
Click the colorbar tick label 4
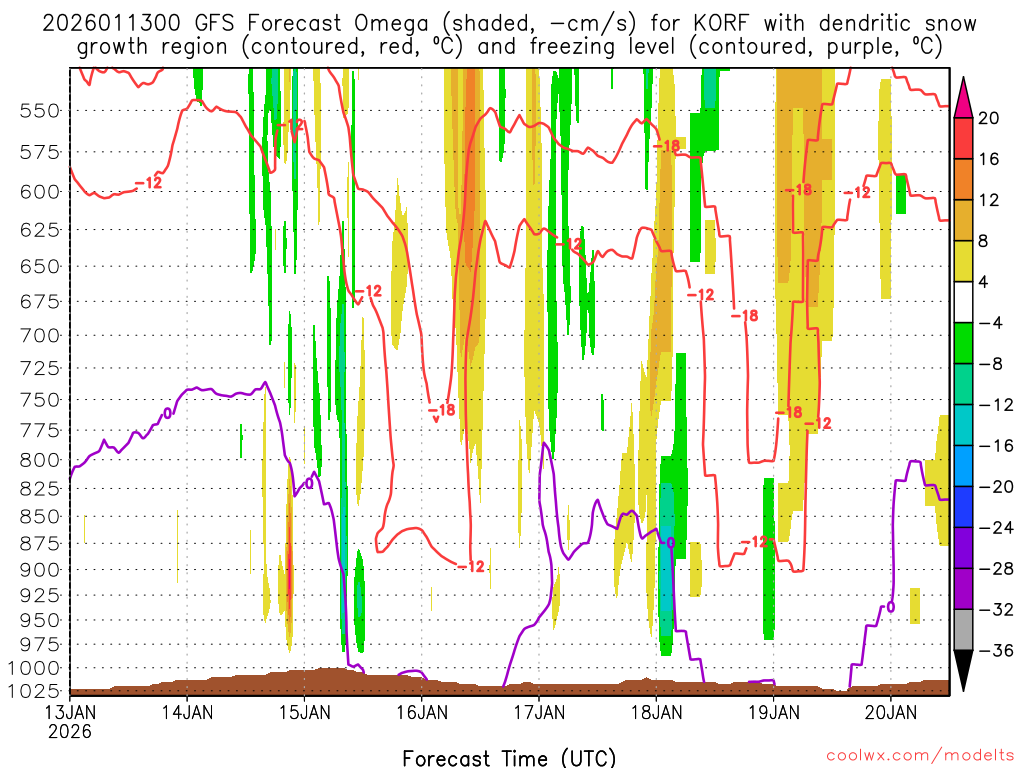984,282
